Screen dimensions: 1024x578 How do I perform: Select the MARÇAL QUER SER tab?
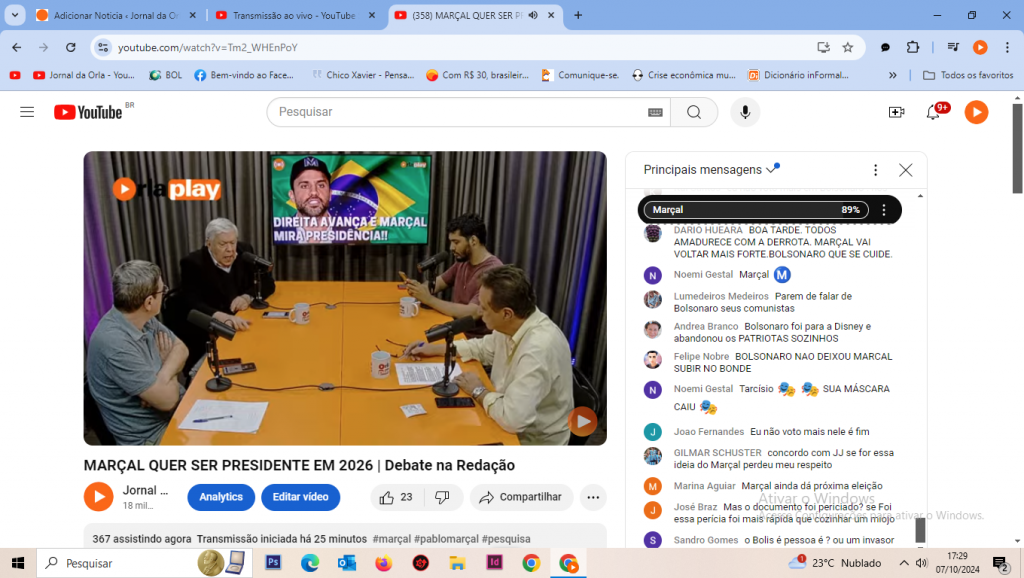pos(473,15)
